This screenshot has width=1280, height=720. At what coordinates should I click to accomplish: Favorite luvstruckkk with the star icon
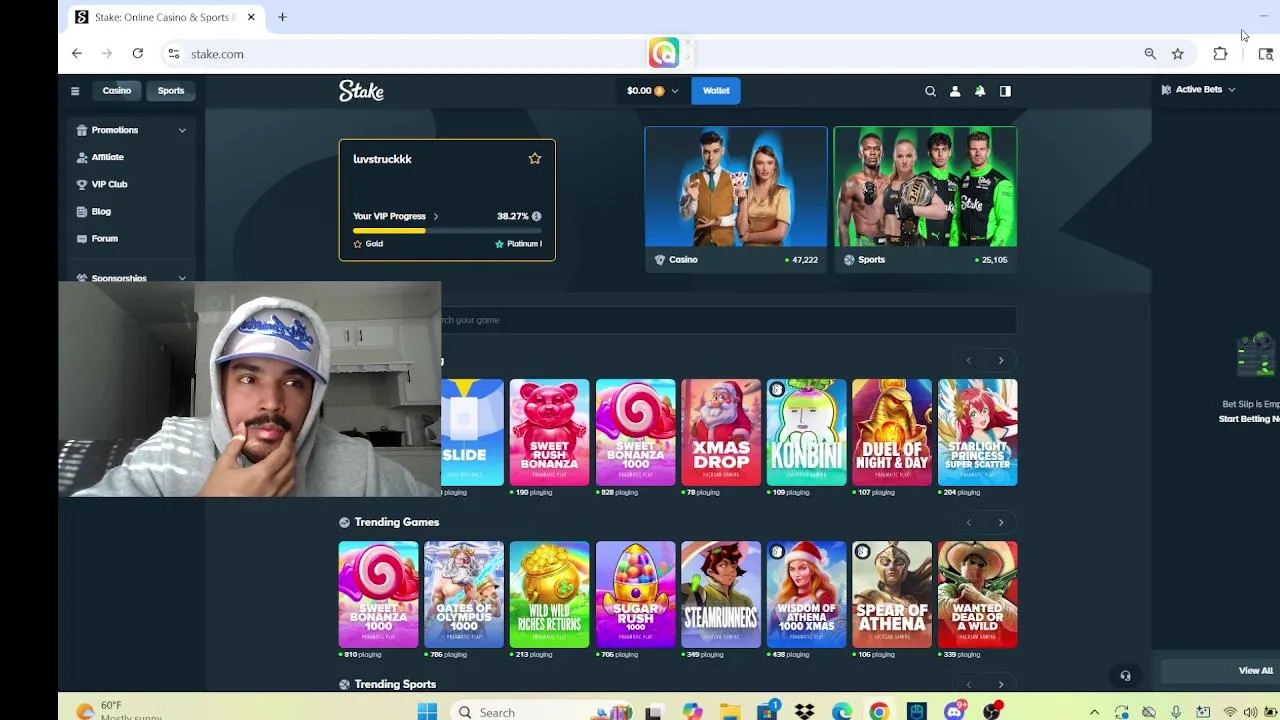pos(535,159)
